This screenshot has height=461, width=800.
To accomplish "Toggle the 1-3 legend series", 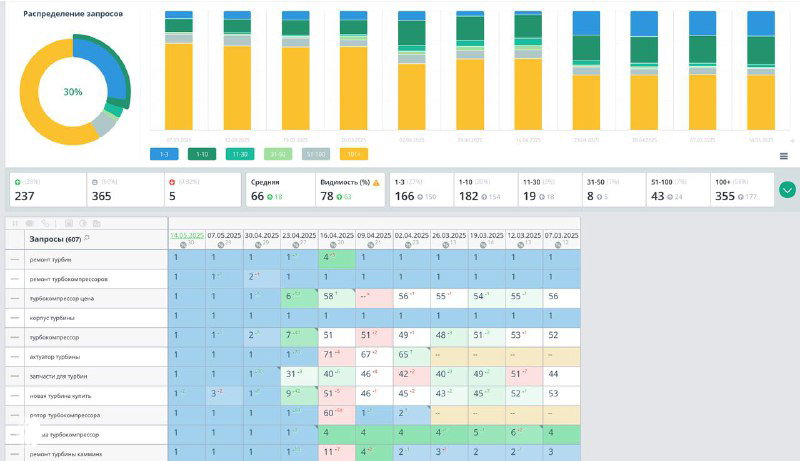I will pyautogui.click(x=164, y=154).
